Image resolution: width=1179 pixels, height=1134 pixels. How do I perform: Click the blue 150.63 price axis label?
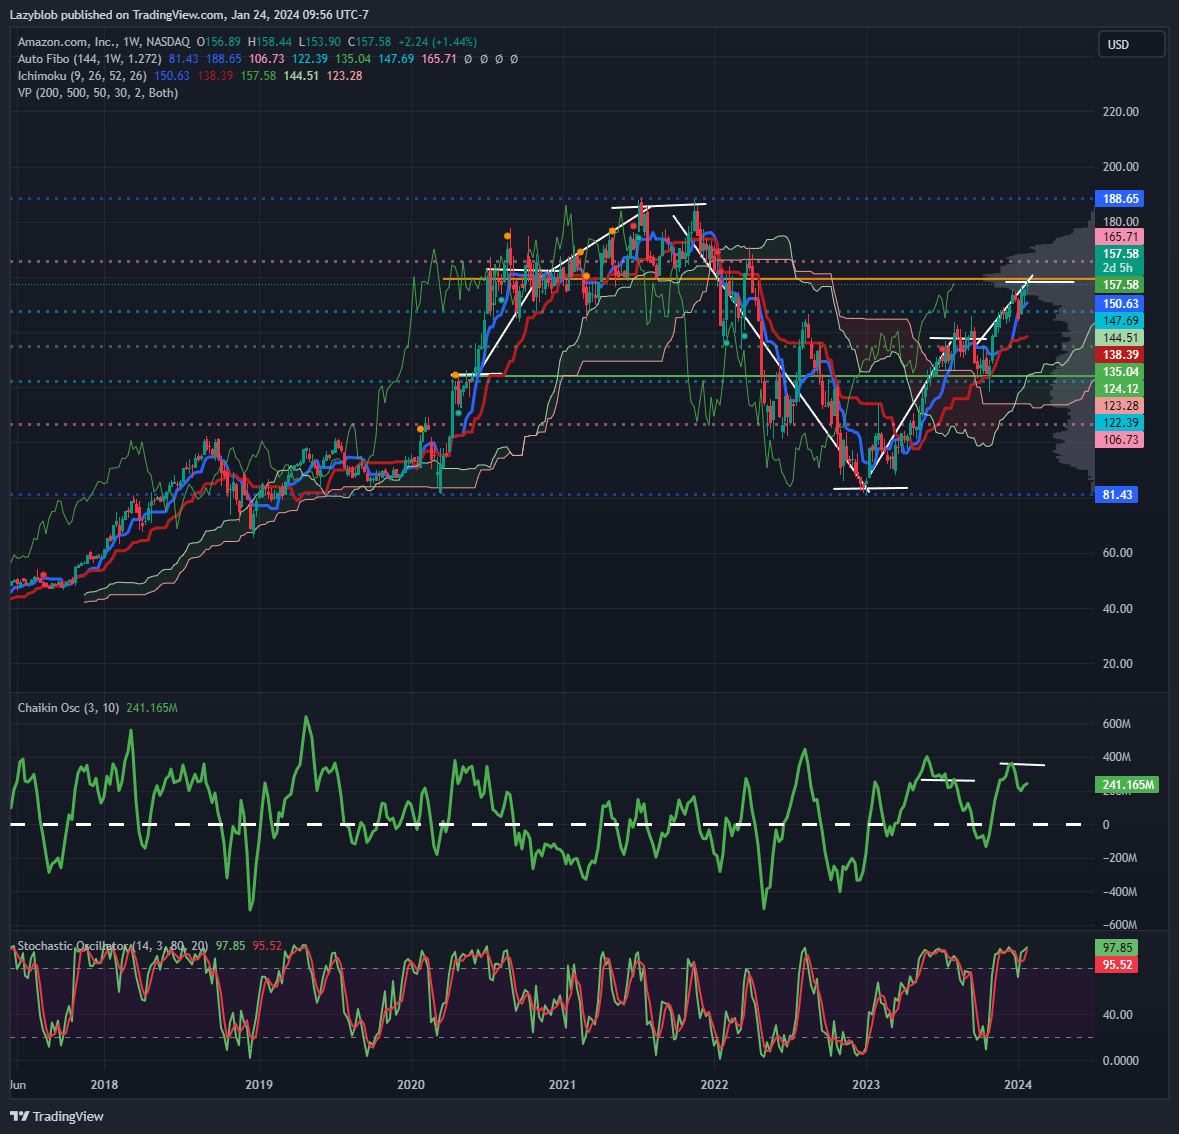tap(1120, 304)
